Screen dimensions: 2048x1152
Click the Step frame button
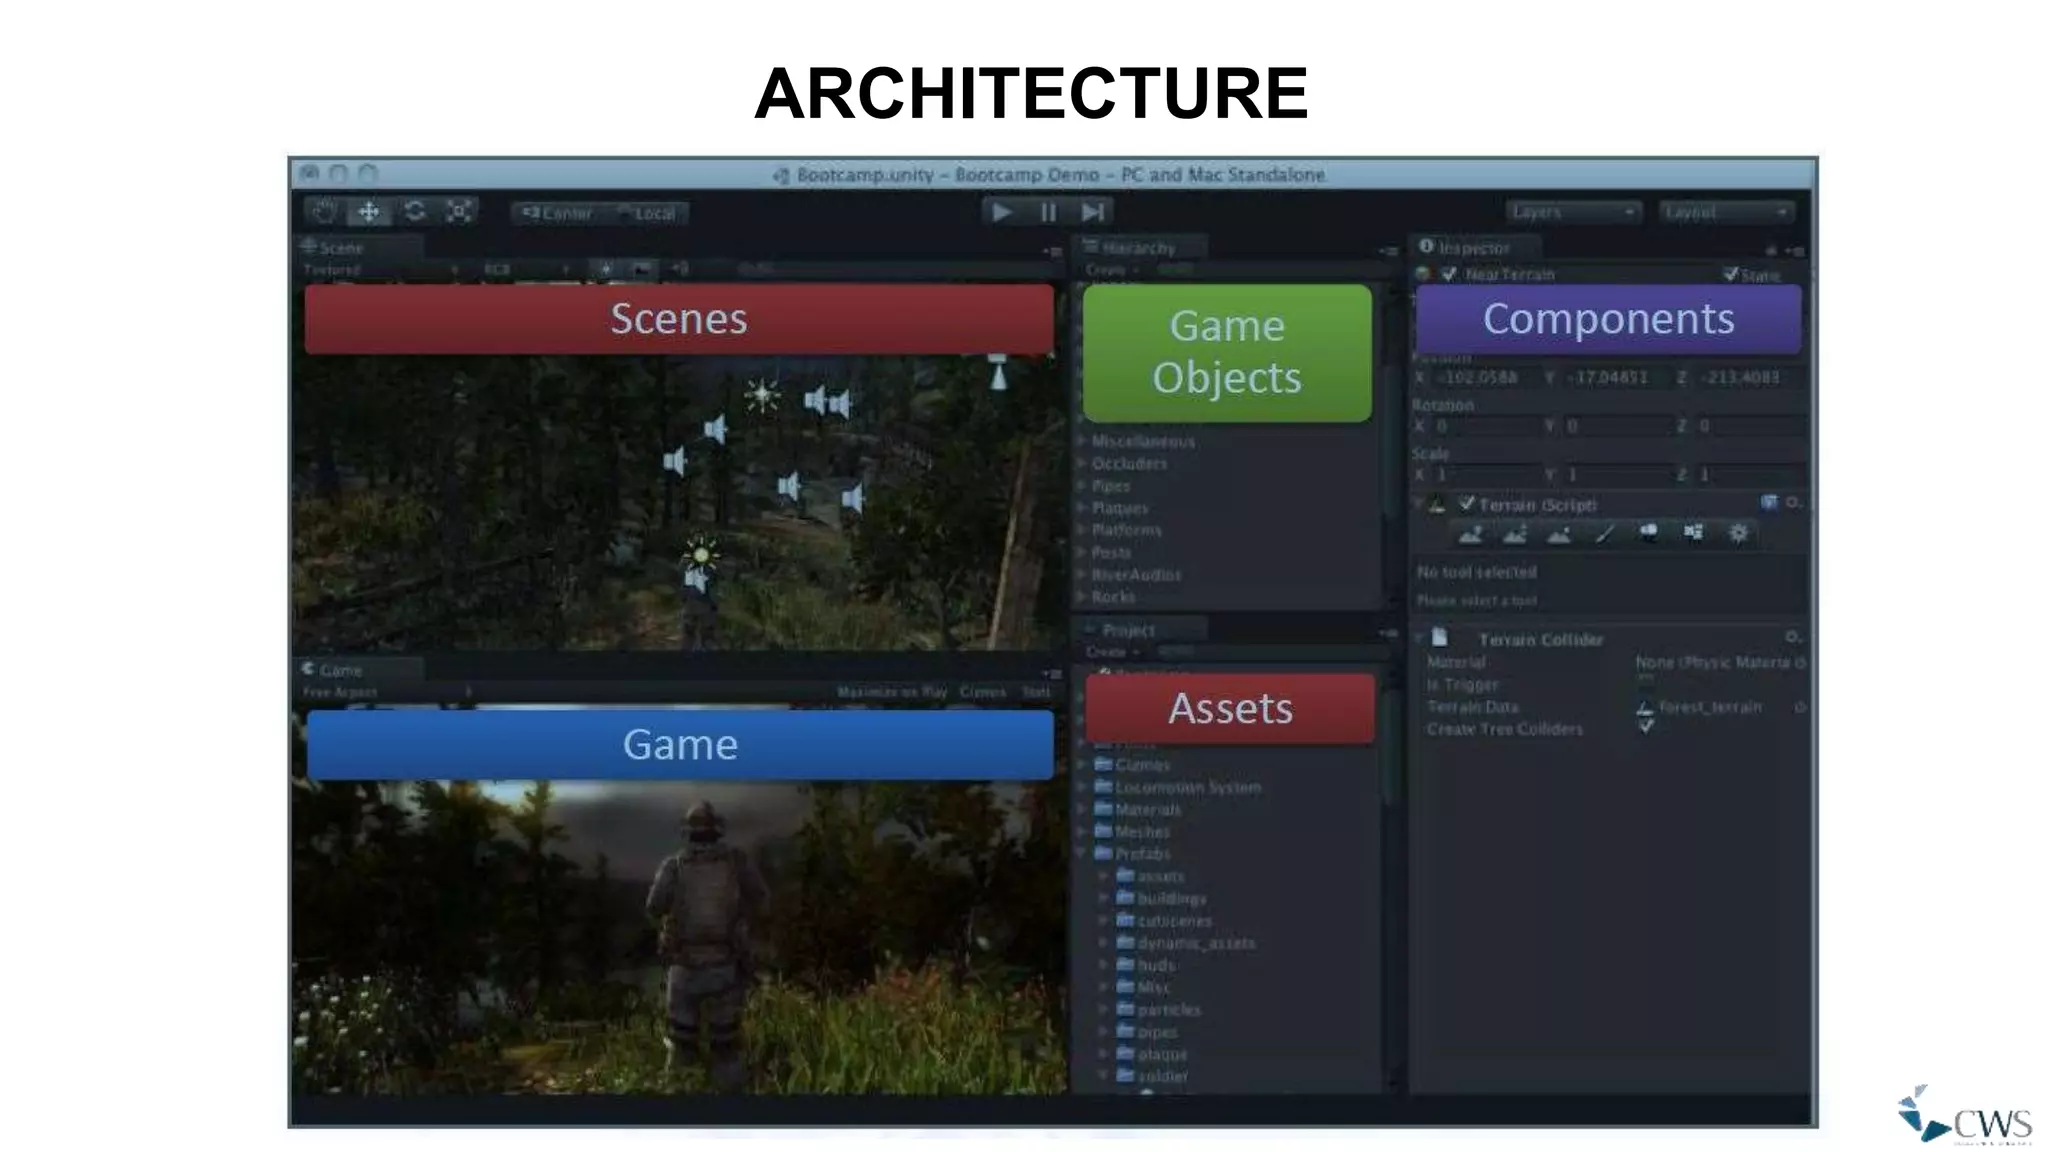tap(1093, 212)
